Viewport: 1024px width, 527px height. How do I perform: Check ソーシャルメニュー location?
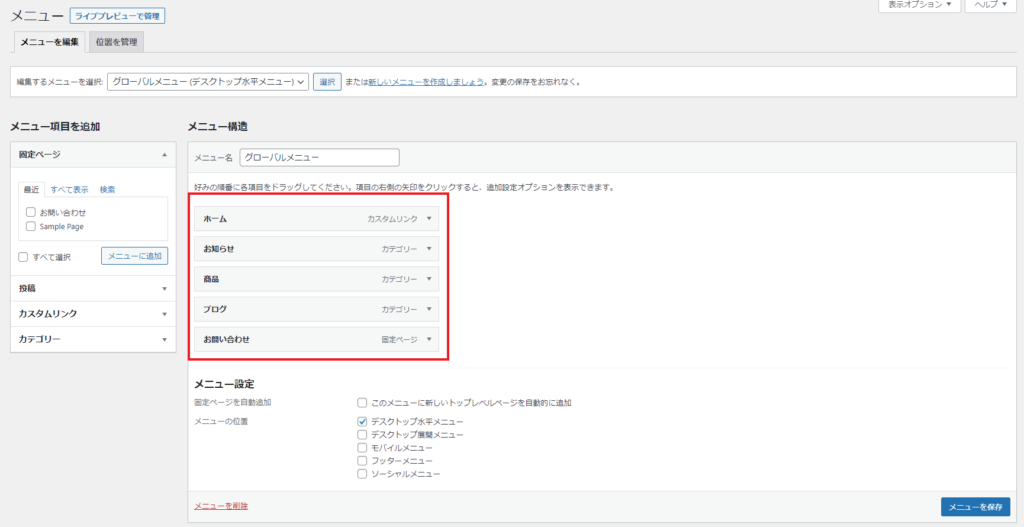point(362,474)
